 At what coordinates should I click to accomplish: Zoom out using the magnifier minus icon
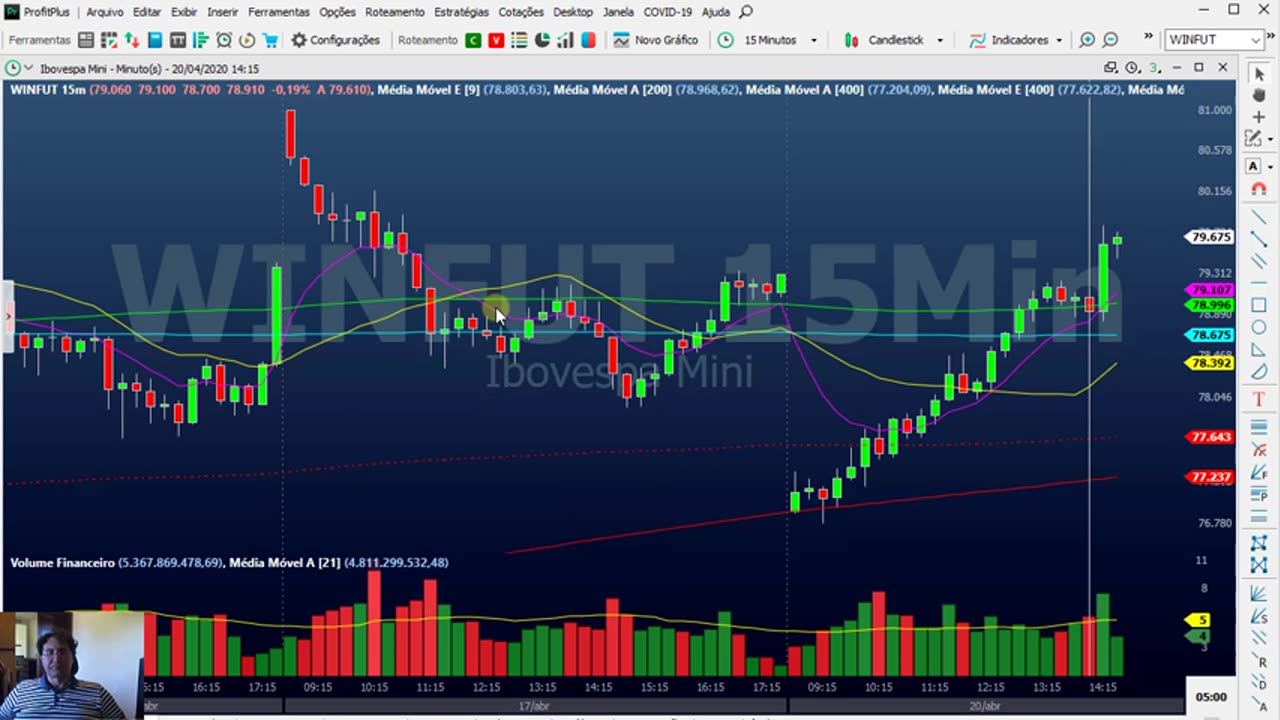click(x=1110, y=40)
